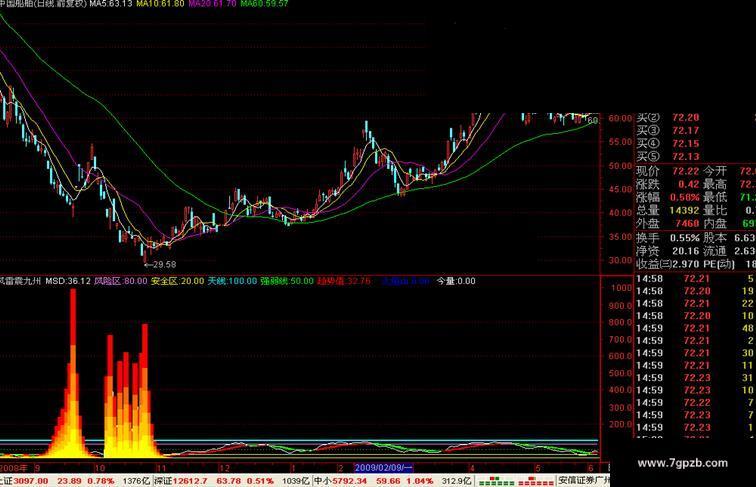Click the 最低 label in quote panel
756x487 pixels.
(715, 197)
